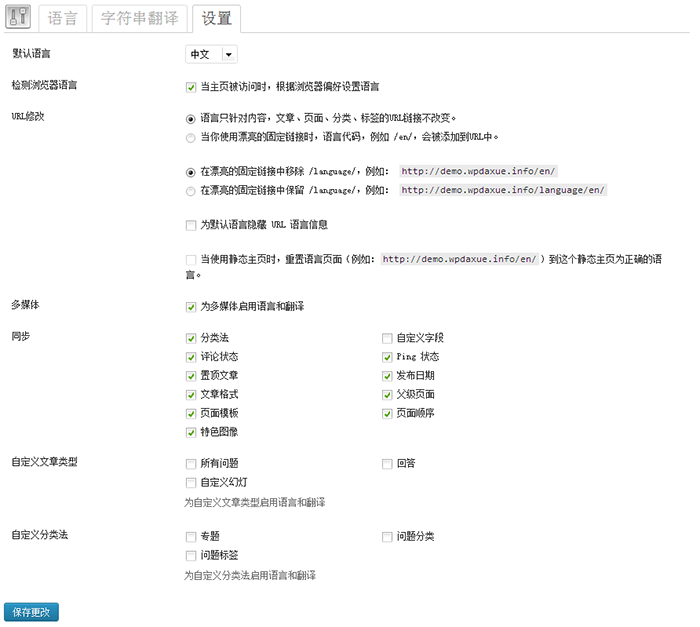
Task: Enable the static homepage redirect checkbox
Action: (191, 258)
